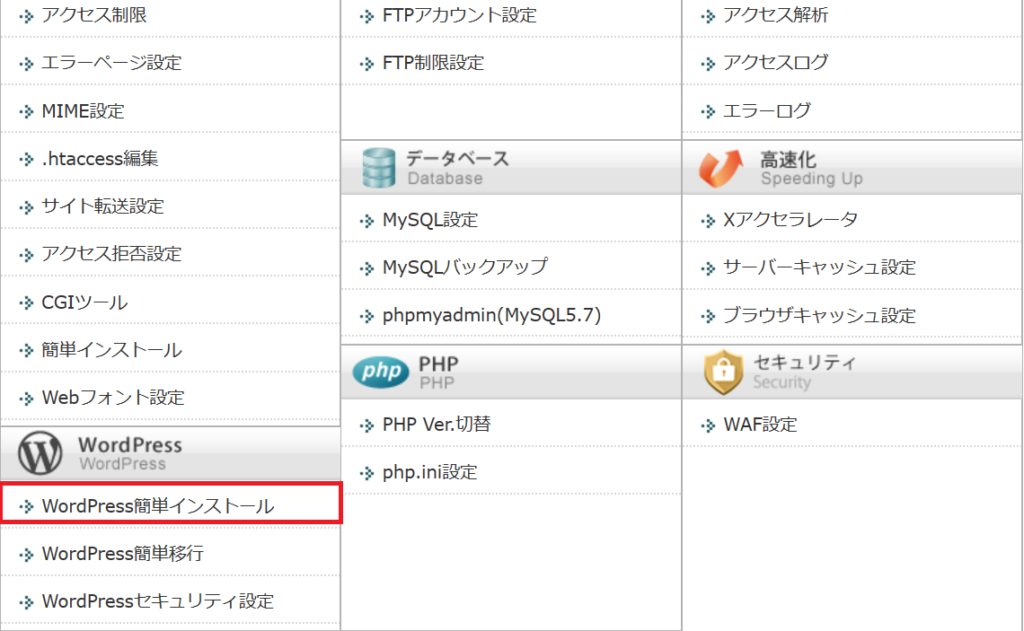Click the セキュリティ section header text
1024x631 pixels.
pyautogui.click(x=805, y=363)
